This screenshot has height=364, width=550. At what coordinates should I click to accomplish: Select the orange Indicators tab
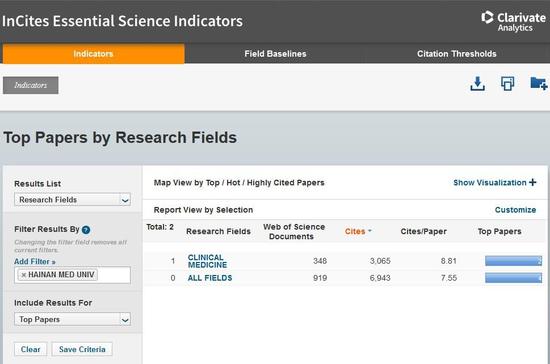pos(93,54)
